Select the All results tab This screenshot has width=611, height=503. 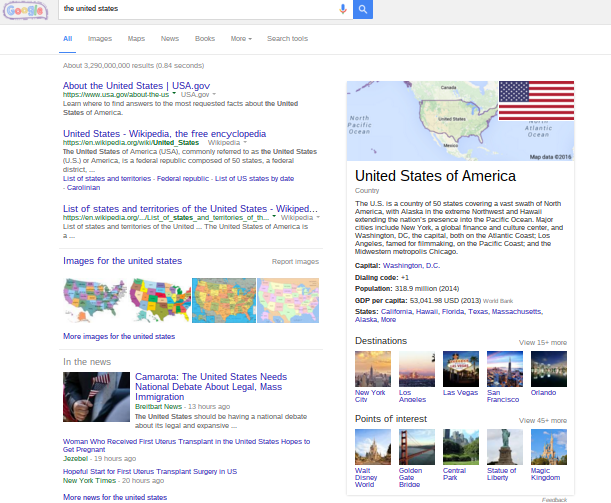pos(67,39)
